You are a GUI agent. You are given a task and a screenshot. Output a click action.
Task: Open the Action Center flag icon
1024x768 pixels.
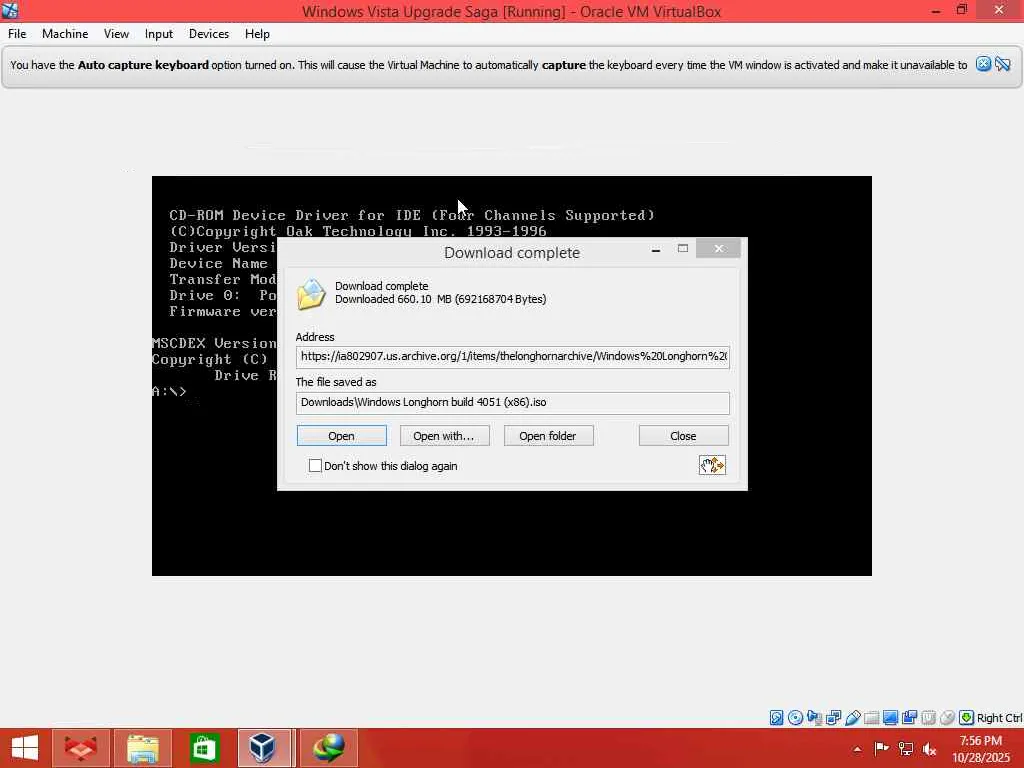pos(881,748)
